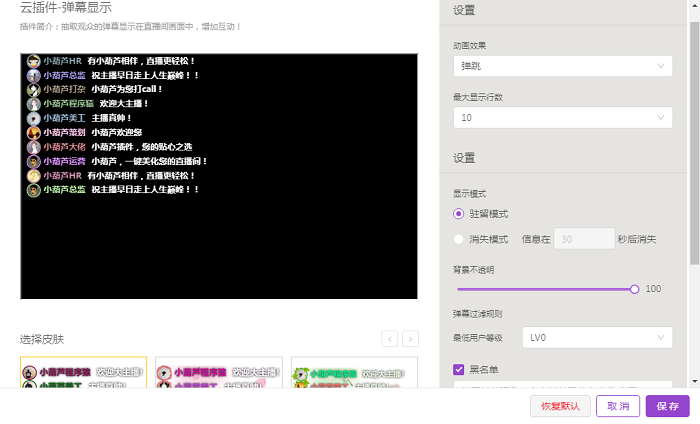Click the seconds input field showing 30
Screen dimensions: 700x424
click(584, 239)
